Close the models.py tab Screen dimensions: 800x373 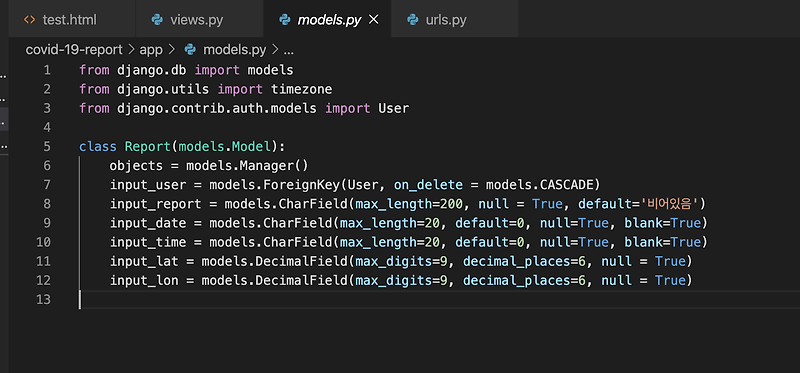pyautogui.click(x=373, y=19)
